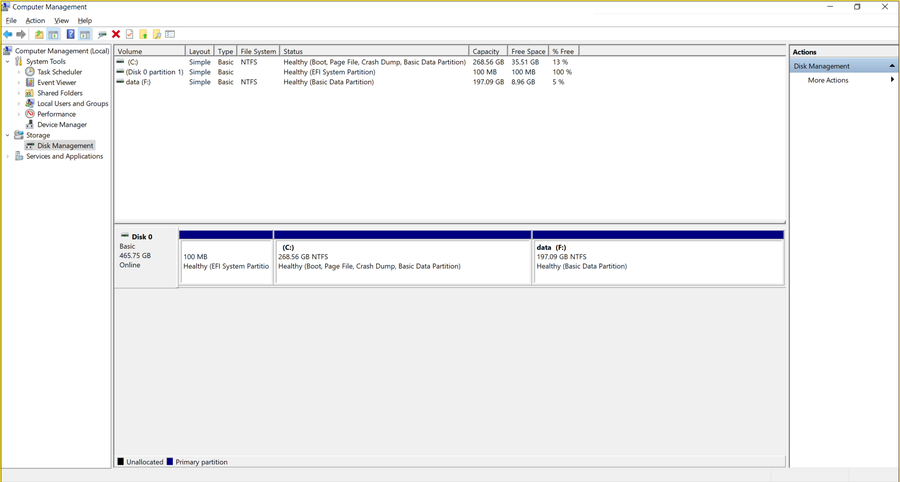Viewport: 900px width, 482px height.
Task: Click the Up One Level folder icon
Action: [x=39, y=34]
